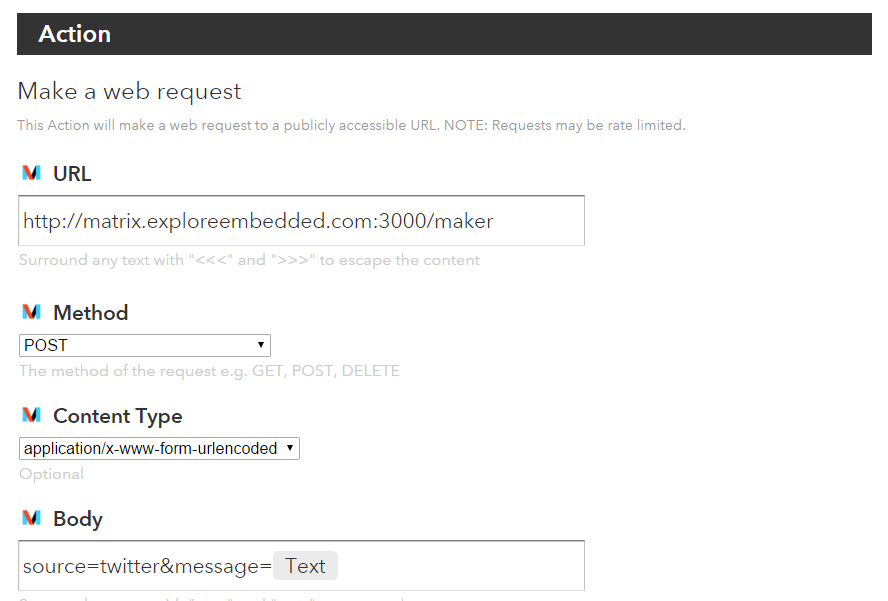Click the Body field label
888x601 pixels.
(x=78, y=519)
